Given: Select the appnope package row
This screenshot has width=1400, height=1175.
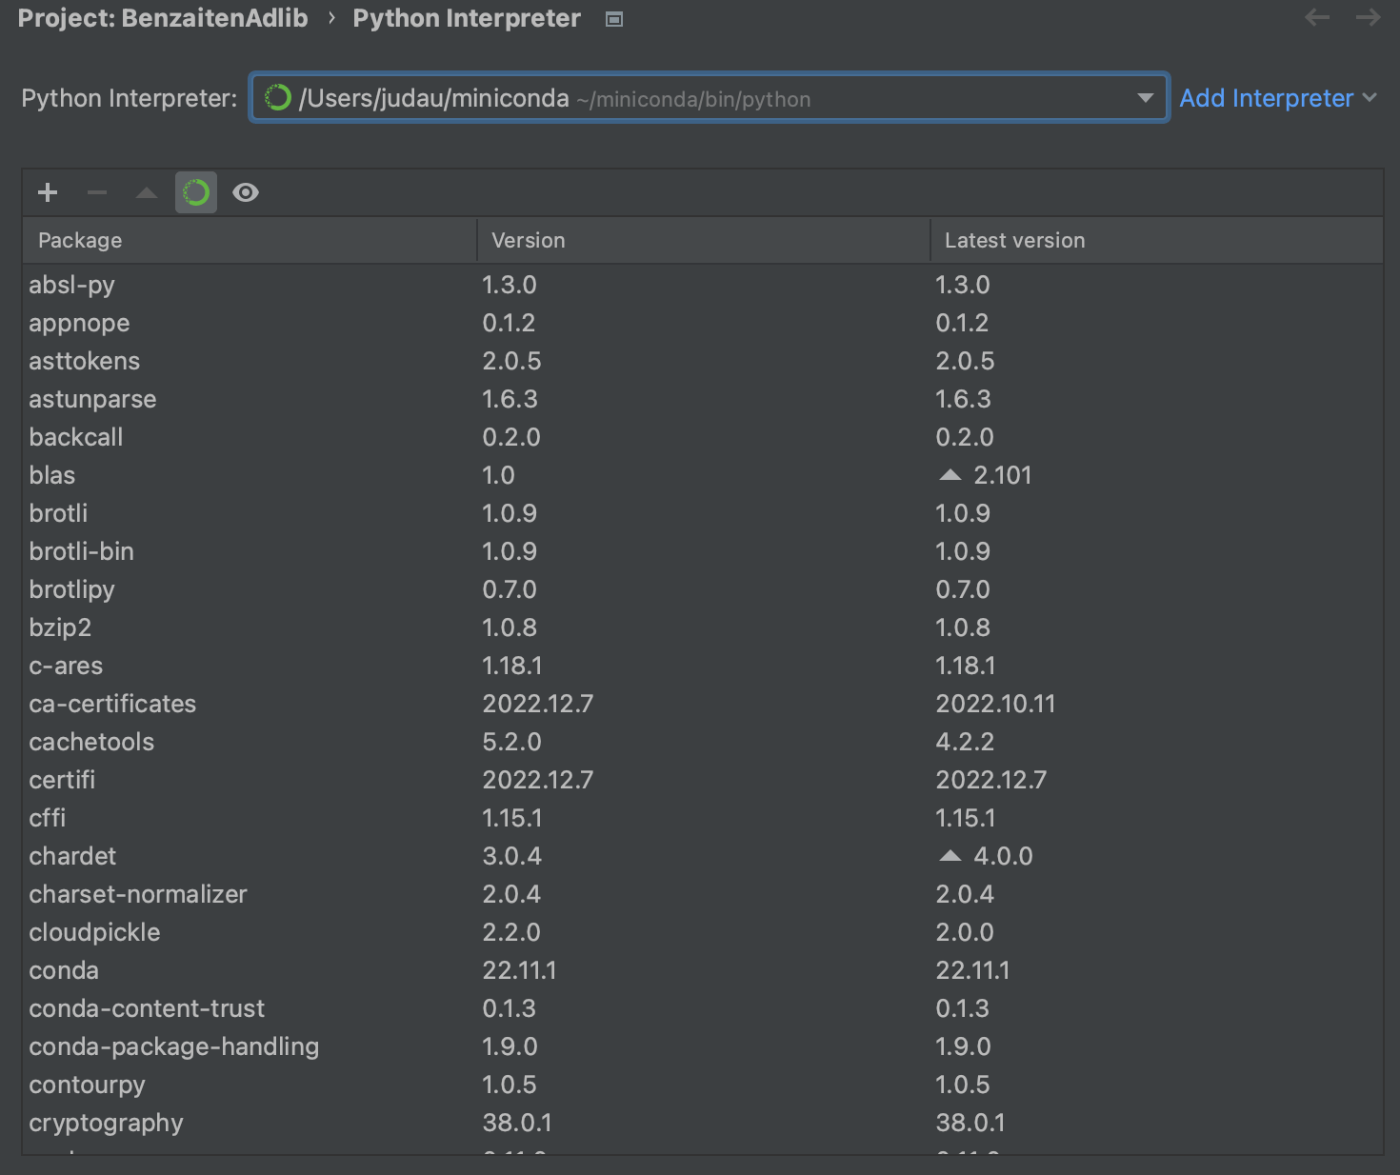Looking at the screenshot, I should tap(703, 323).
